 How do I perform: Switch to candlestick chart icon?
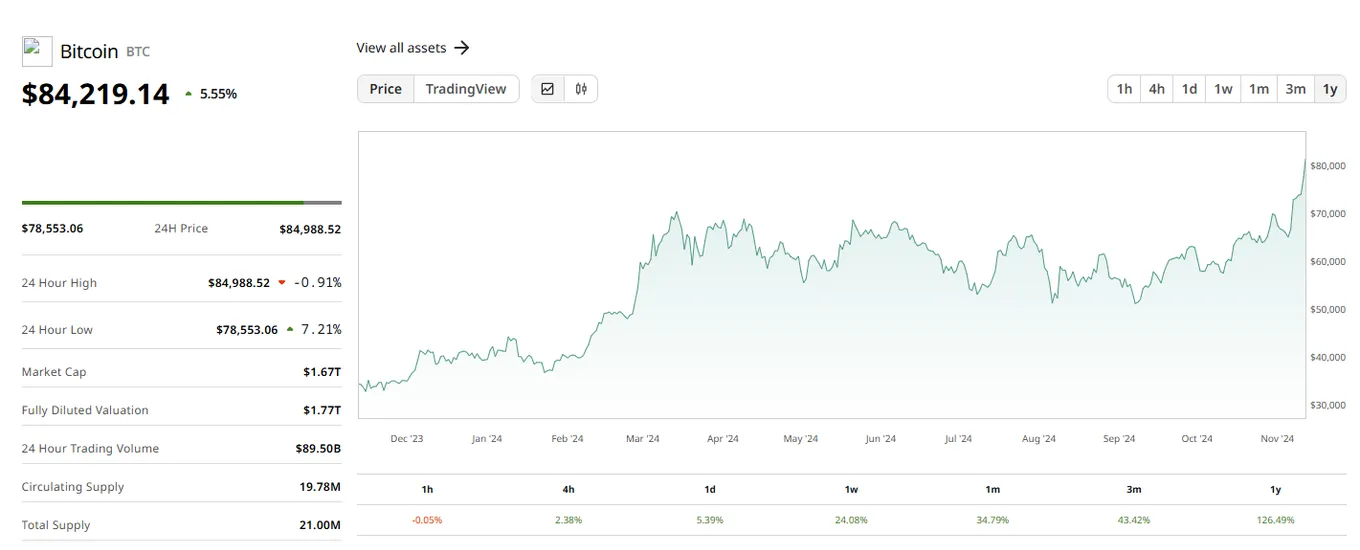coord(581,89)
